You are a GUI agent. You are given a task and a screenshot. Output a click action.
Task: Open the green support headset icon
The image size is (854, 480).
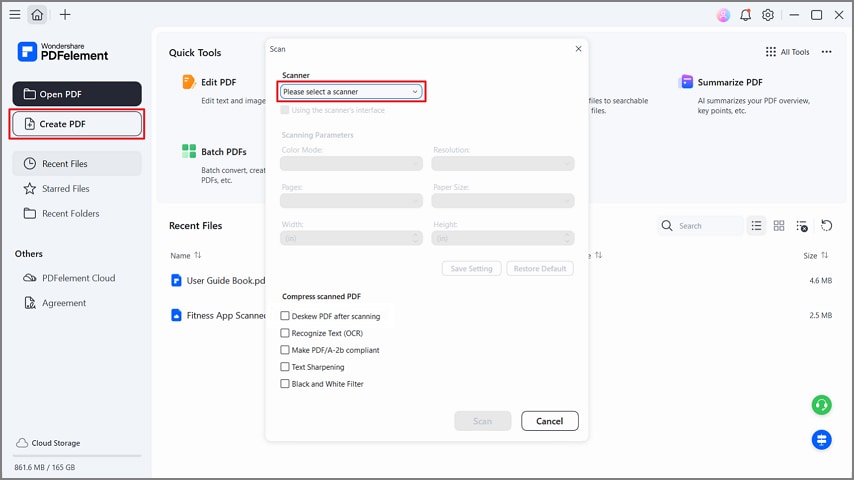tap(821, 405)
